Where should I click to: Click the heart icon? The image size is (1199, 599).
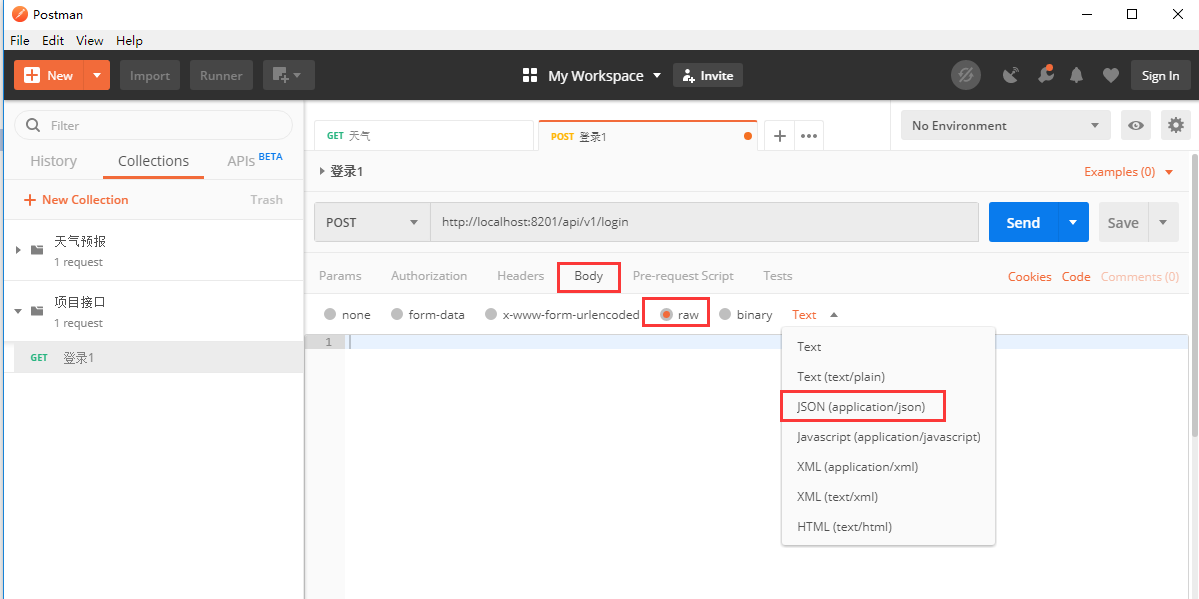pos(1110,75)
